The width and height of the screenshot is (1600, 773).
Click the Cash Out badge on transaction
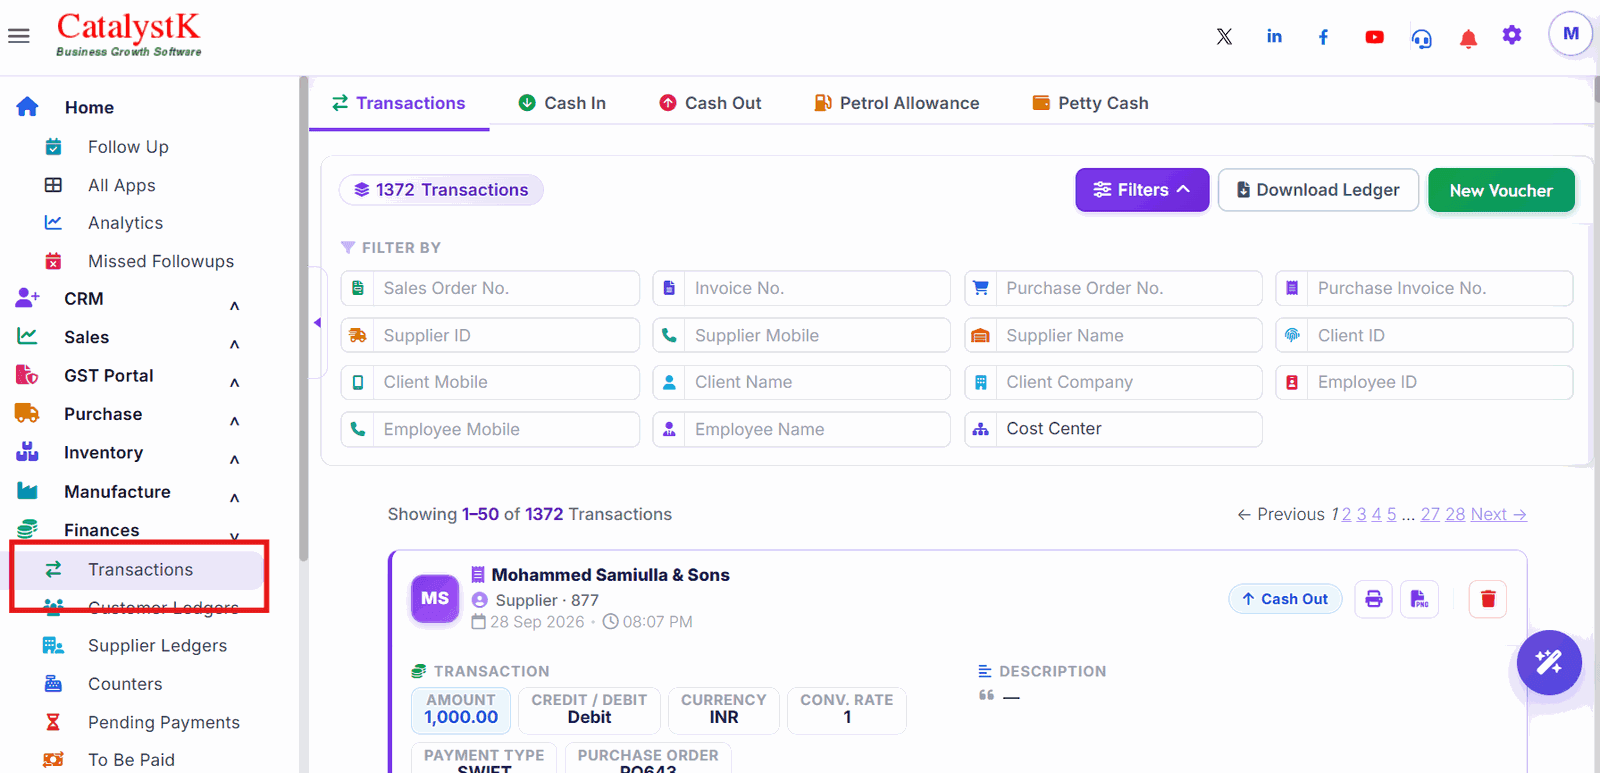(x=1285, y=599)
